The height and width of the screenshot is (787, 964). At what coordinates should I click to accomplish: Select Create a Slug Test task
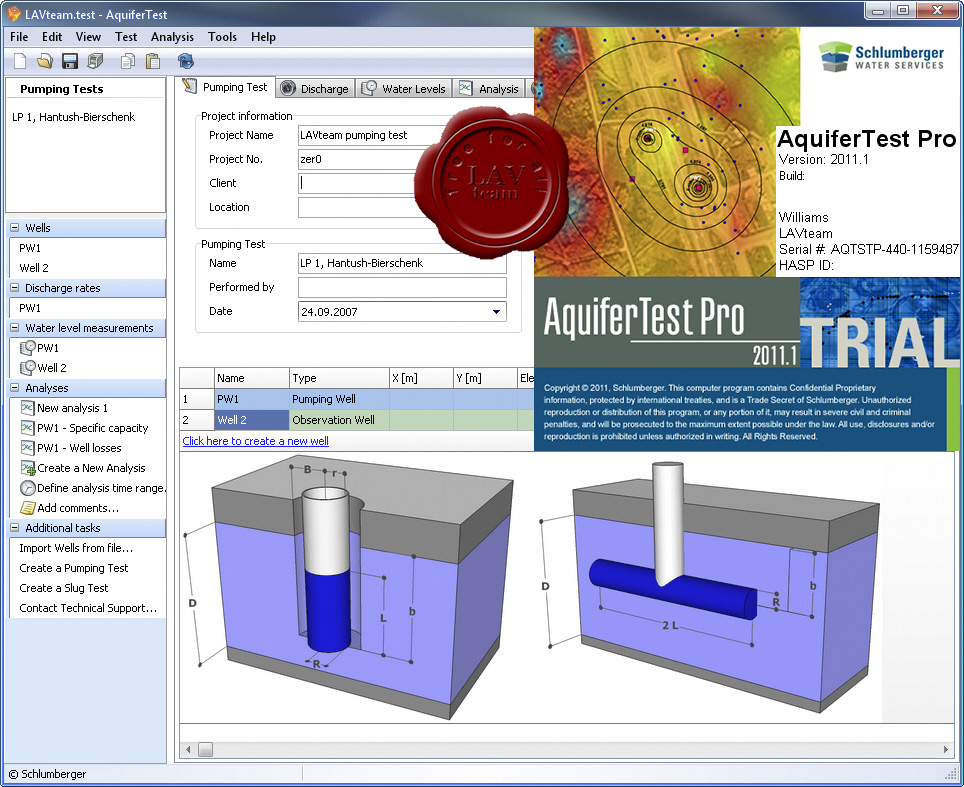(63, 588)
